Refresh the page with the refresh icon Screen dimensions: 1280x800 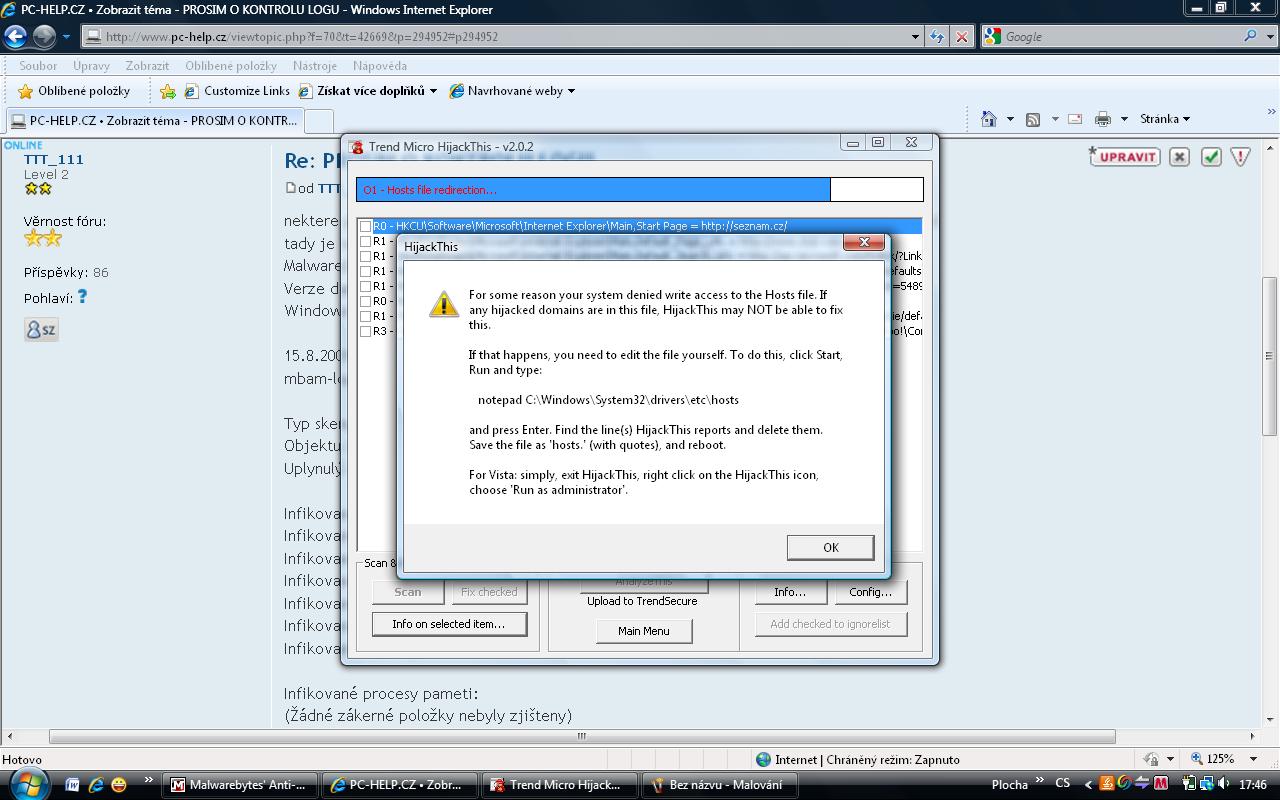[x=937, y=37]
